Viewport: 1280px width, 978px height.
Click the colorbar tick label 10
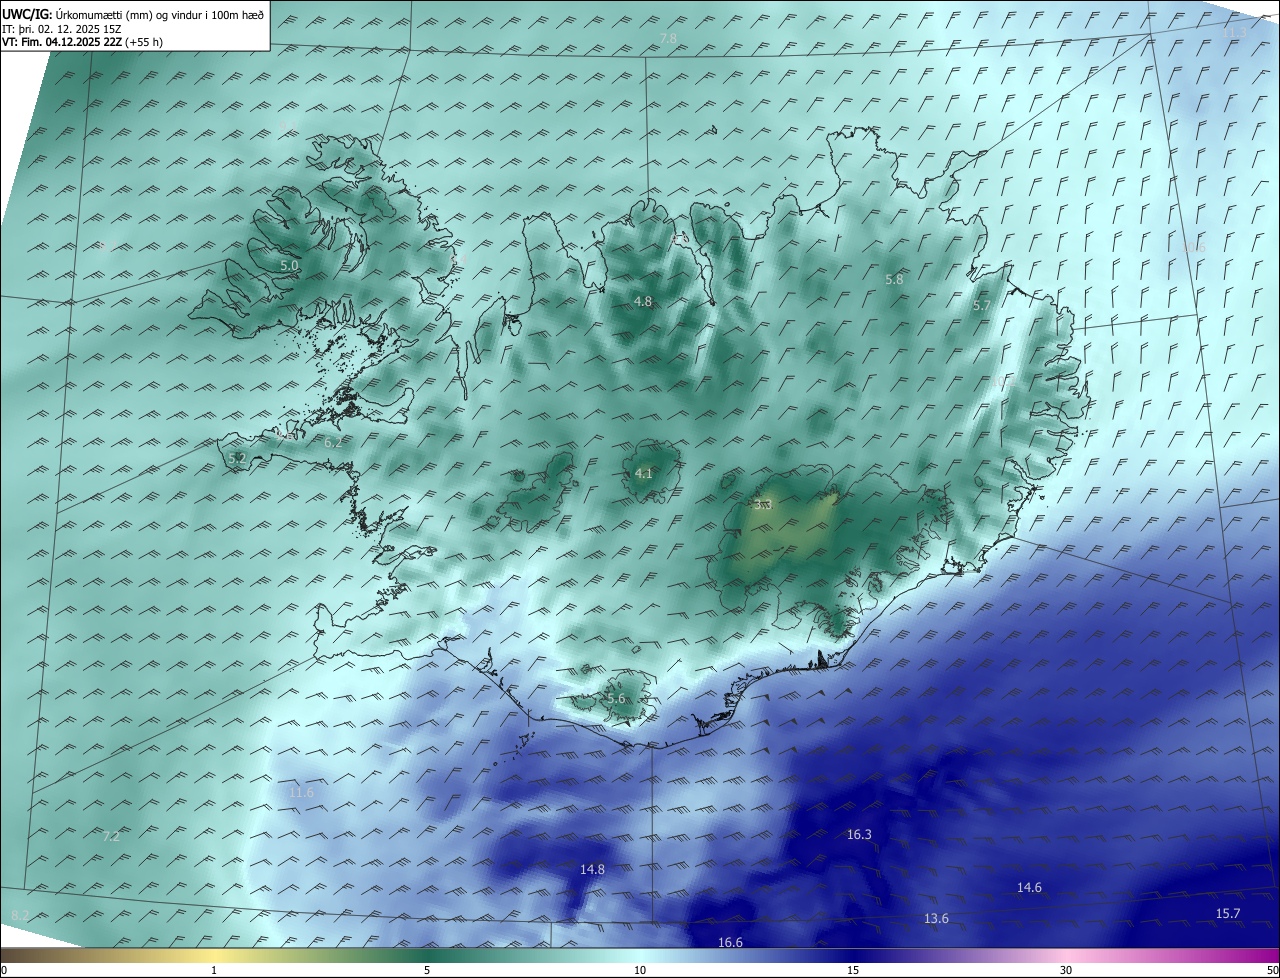click(640, 971)
